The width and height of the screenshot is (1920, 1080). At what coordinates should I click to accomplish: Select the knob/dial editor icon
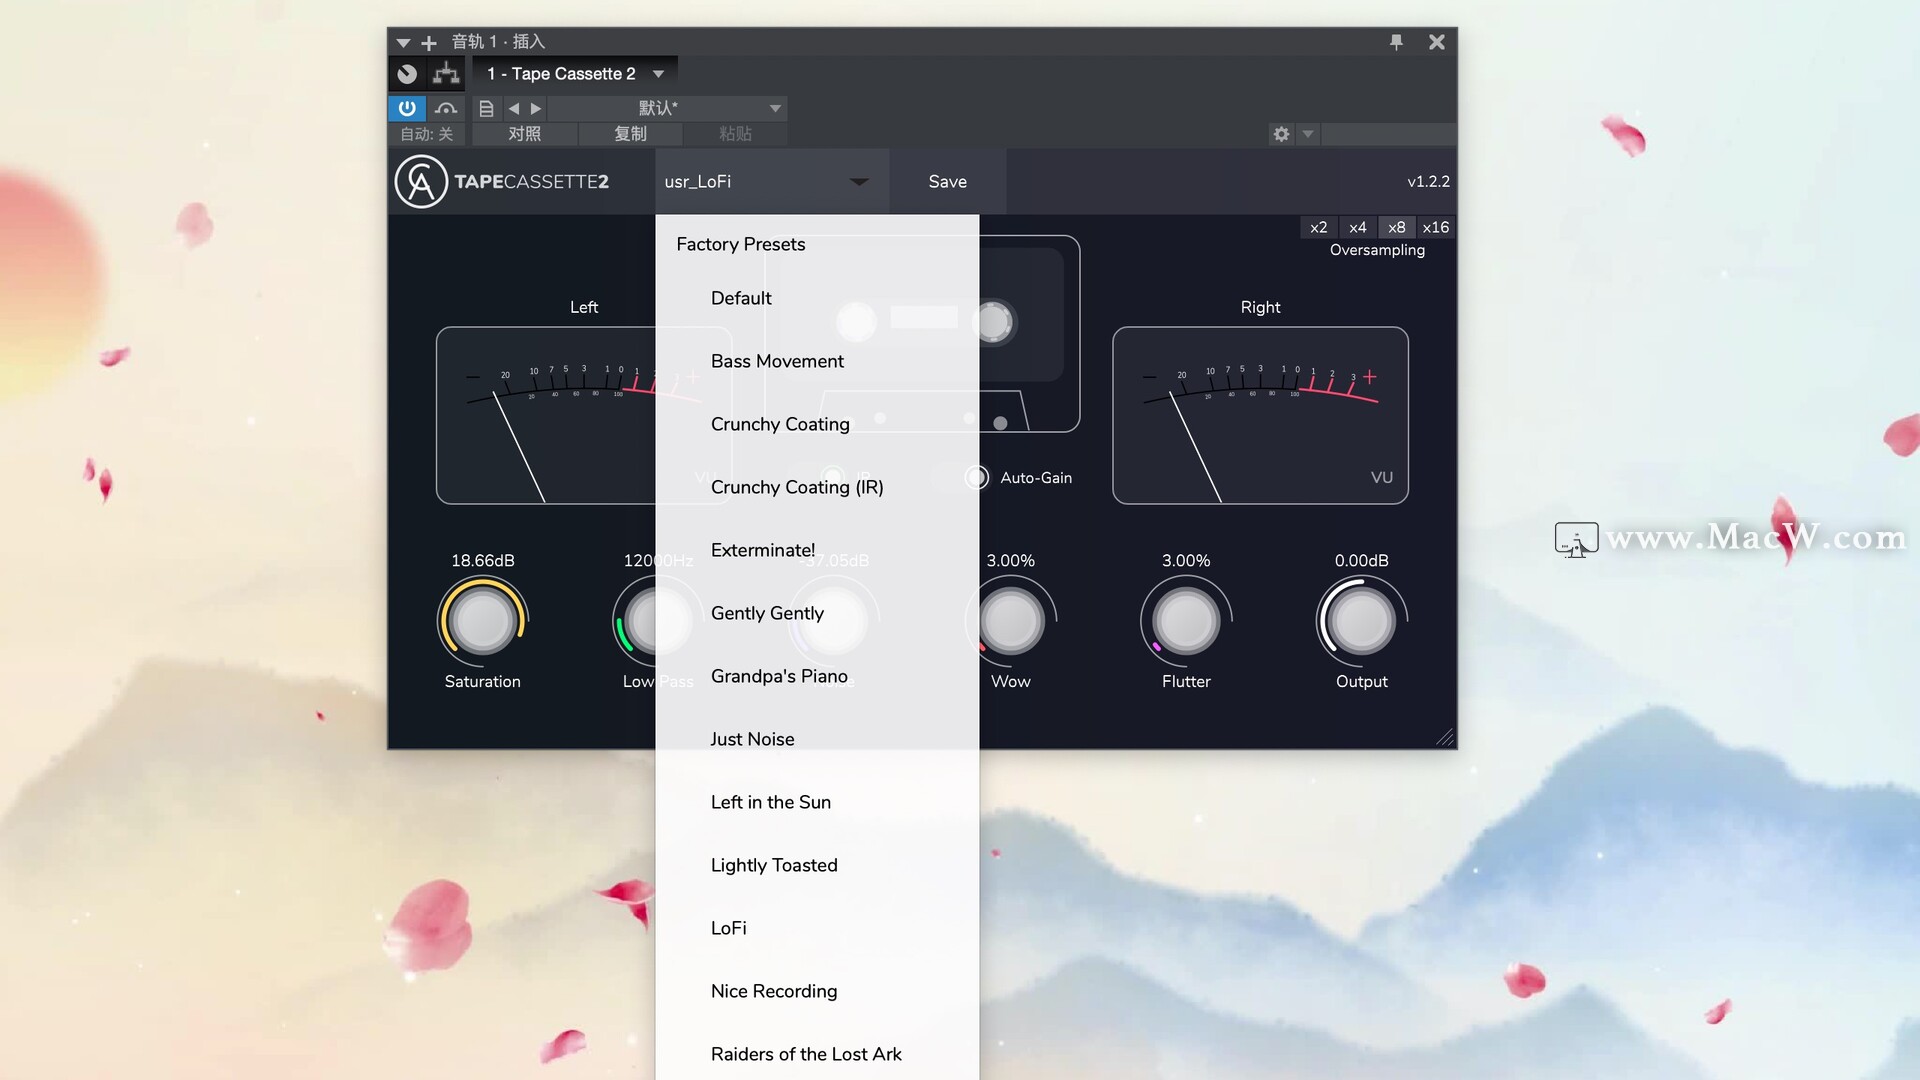coord(406,73)
